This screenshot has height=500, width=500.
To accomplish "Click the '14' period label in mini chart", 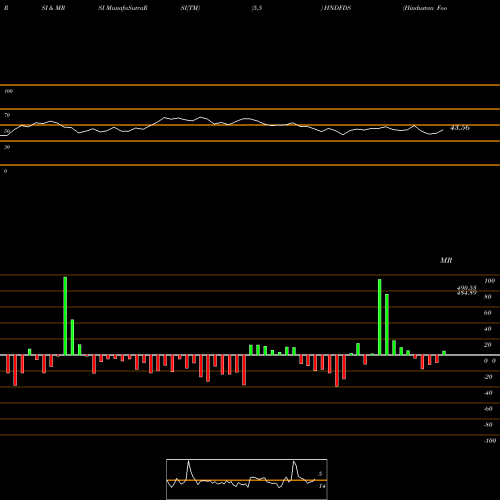I will (322, 486).
